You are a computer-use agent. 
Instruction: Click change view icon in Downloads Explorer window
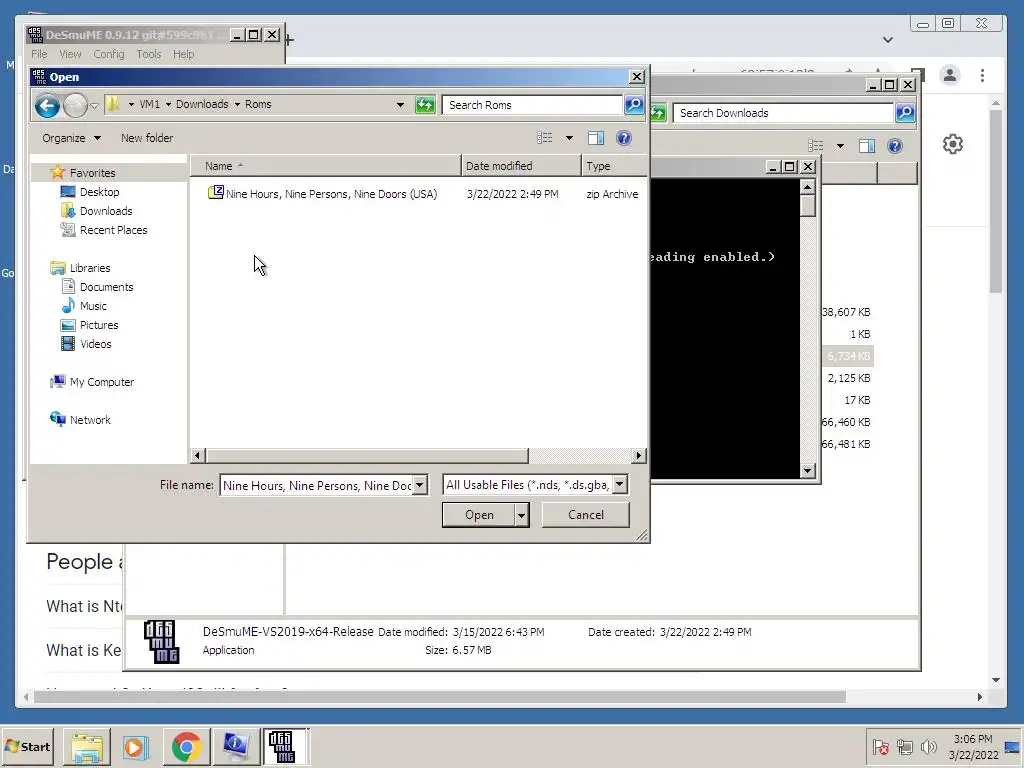click(816, 146)
